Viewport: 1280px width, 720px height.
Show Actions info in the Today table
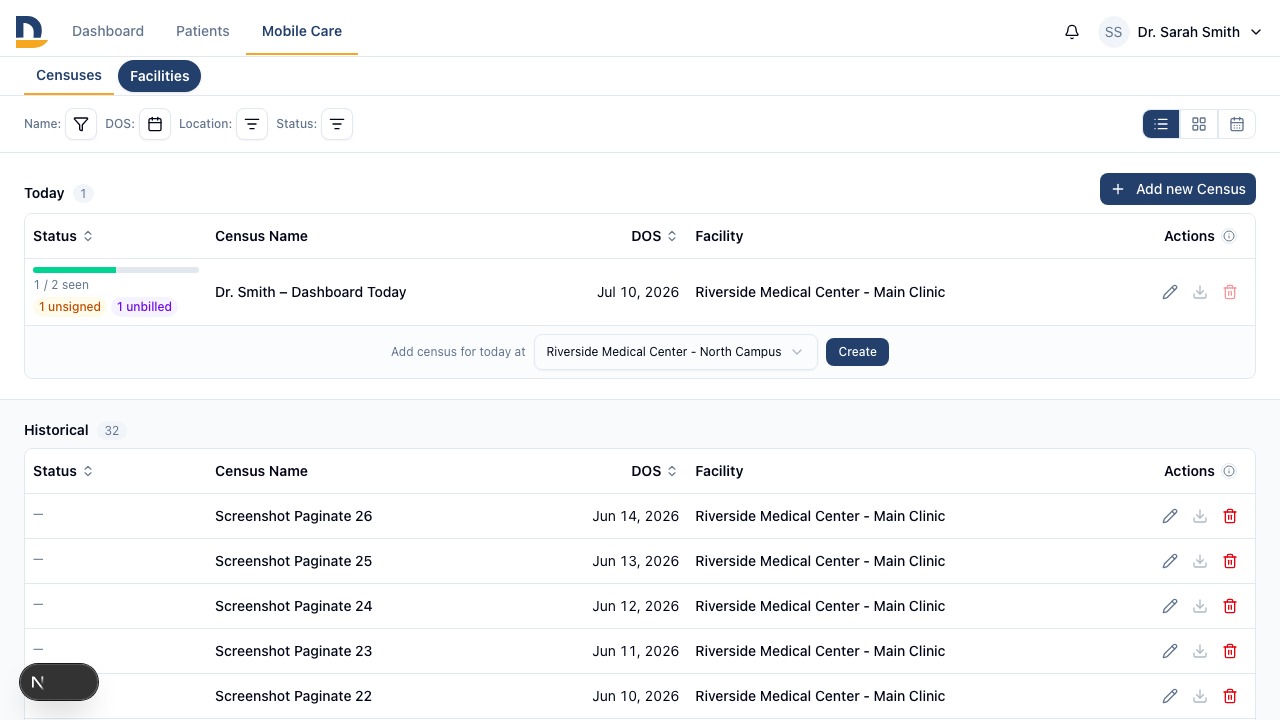(1229, 236)
